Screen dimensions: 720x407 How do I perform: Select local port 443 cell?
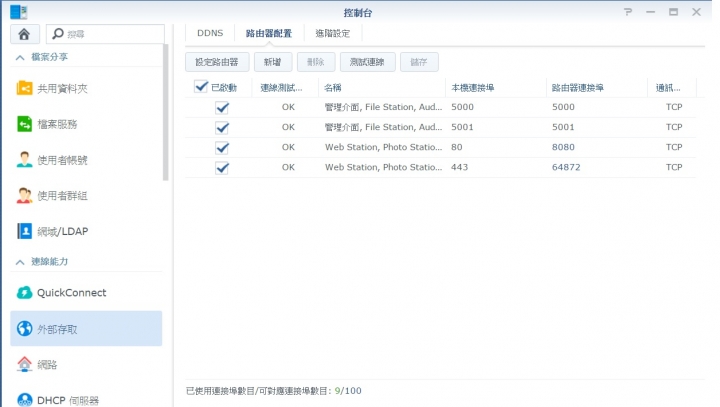[x=459, y=167]
